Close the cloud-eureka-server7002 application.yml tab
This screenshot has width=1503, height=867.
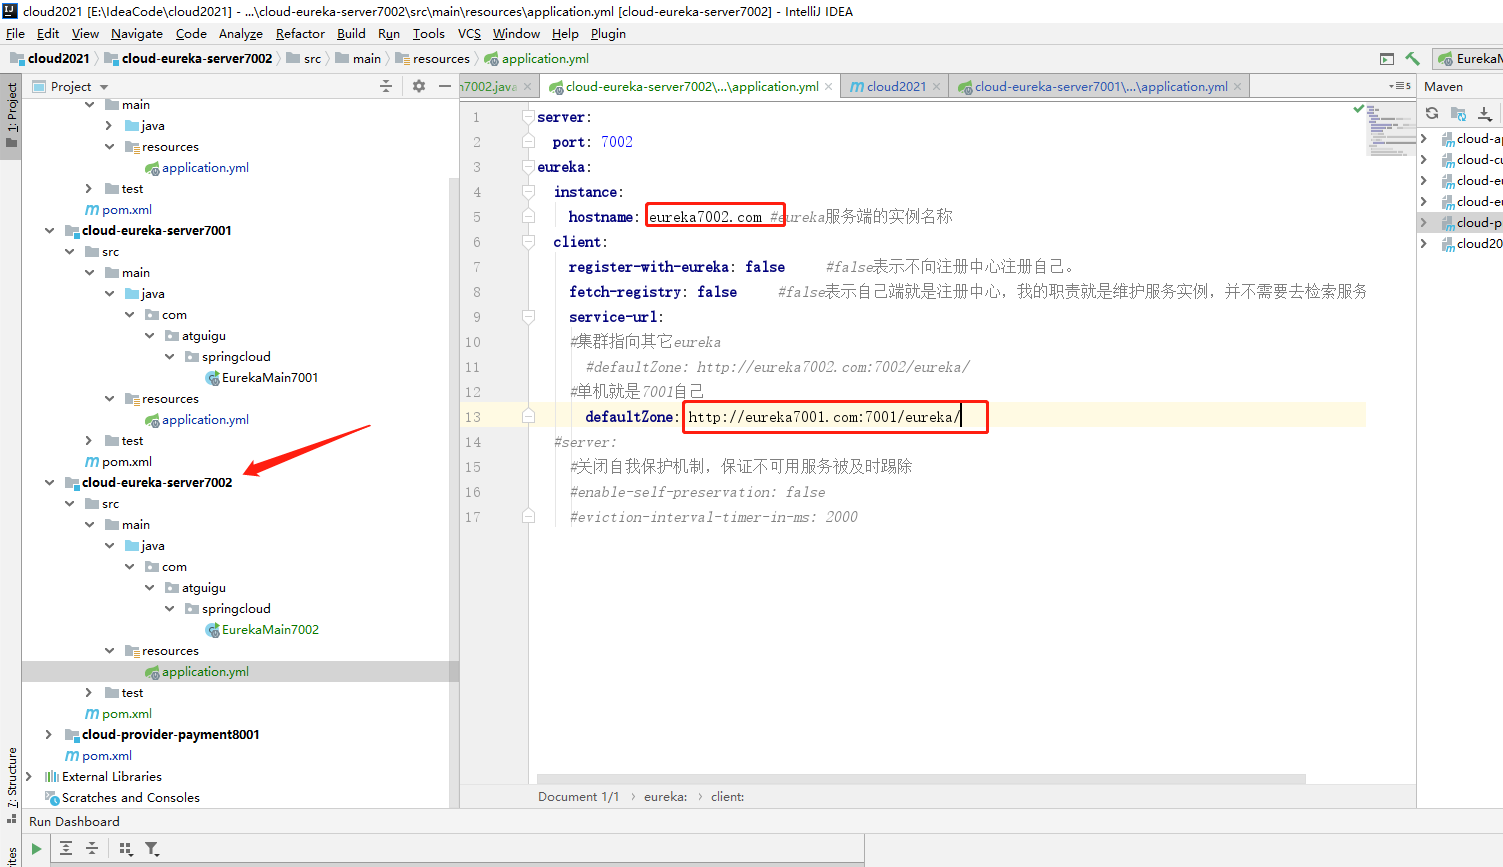tap(828, 87)
